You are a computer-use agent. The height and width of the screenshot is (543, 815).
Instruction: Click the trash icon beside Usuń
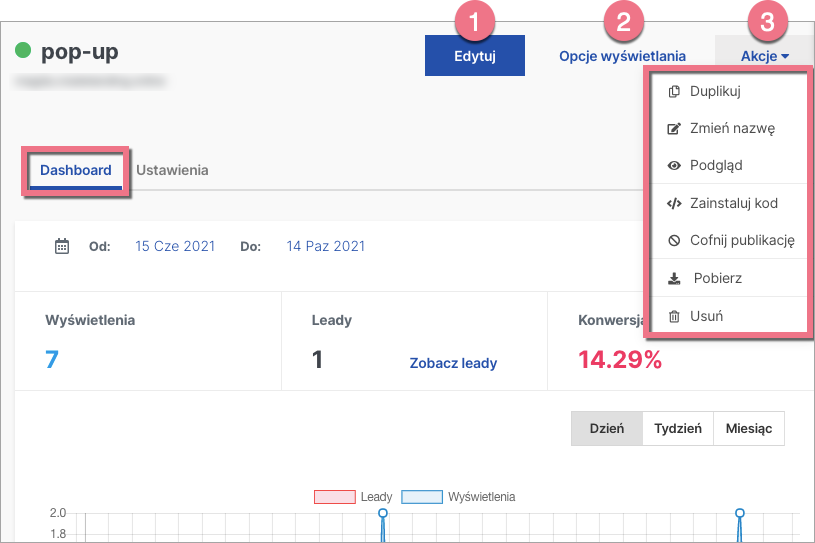[674, 316]
